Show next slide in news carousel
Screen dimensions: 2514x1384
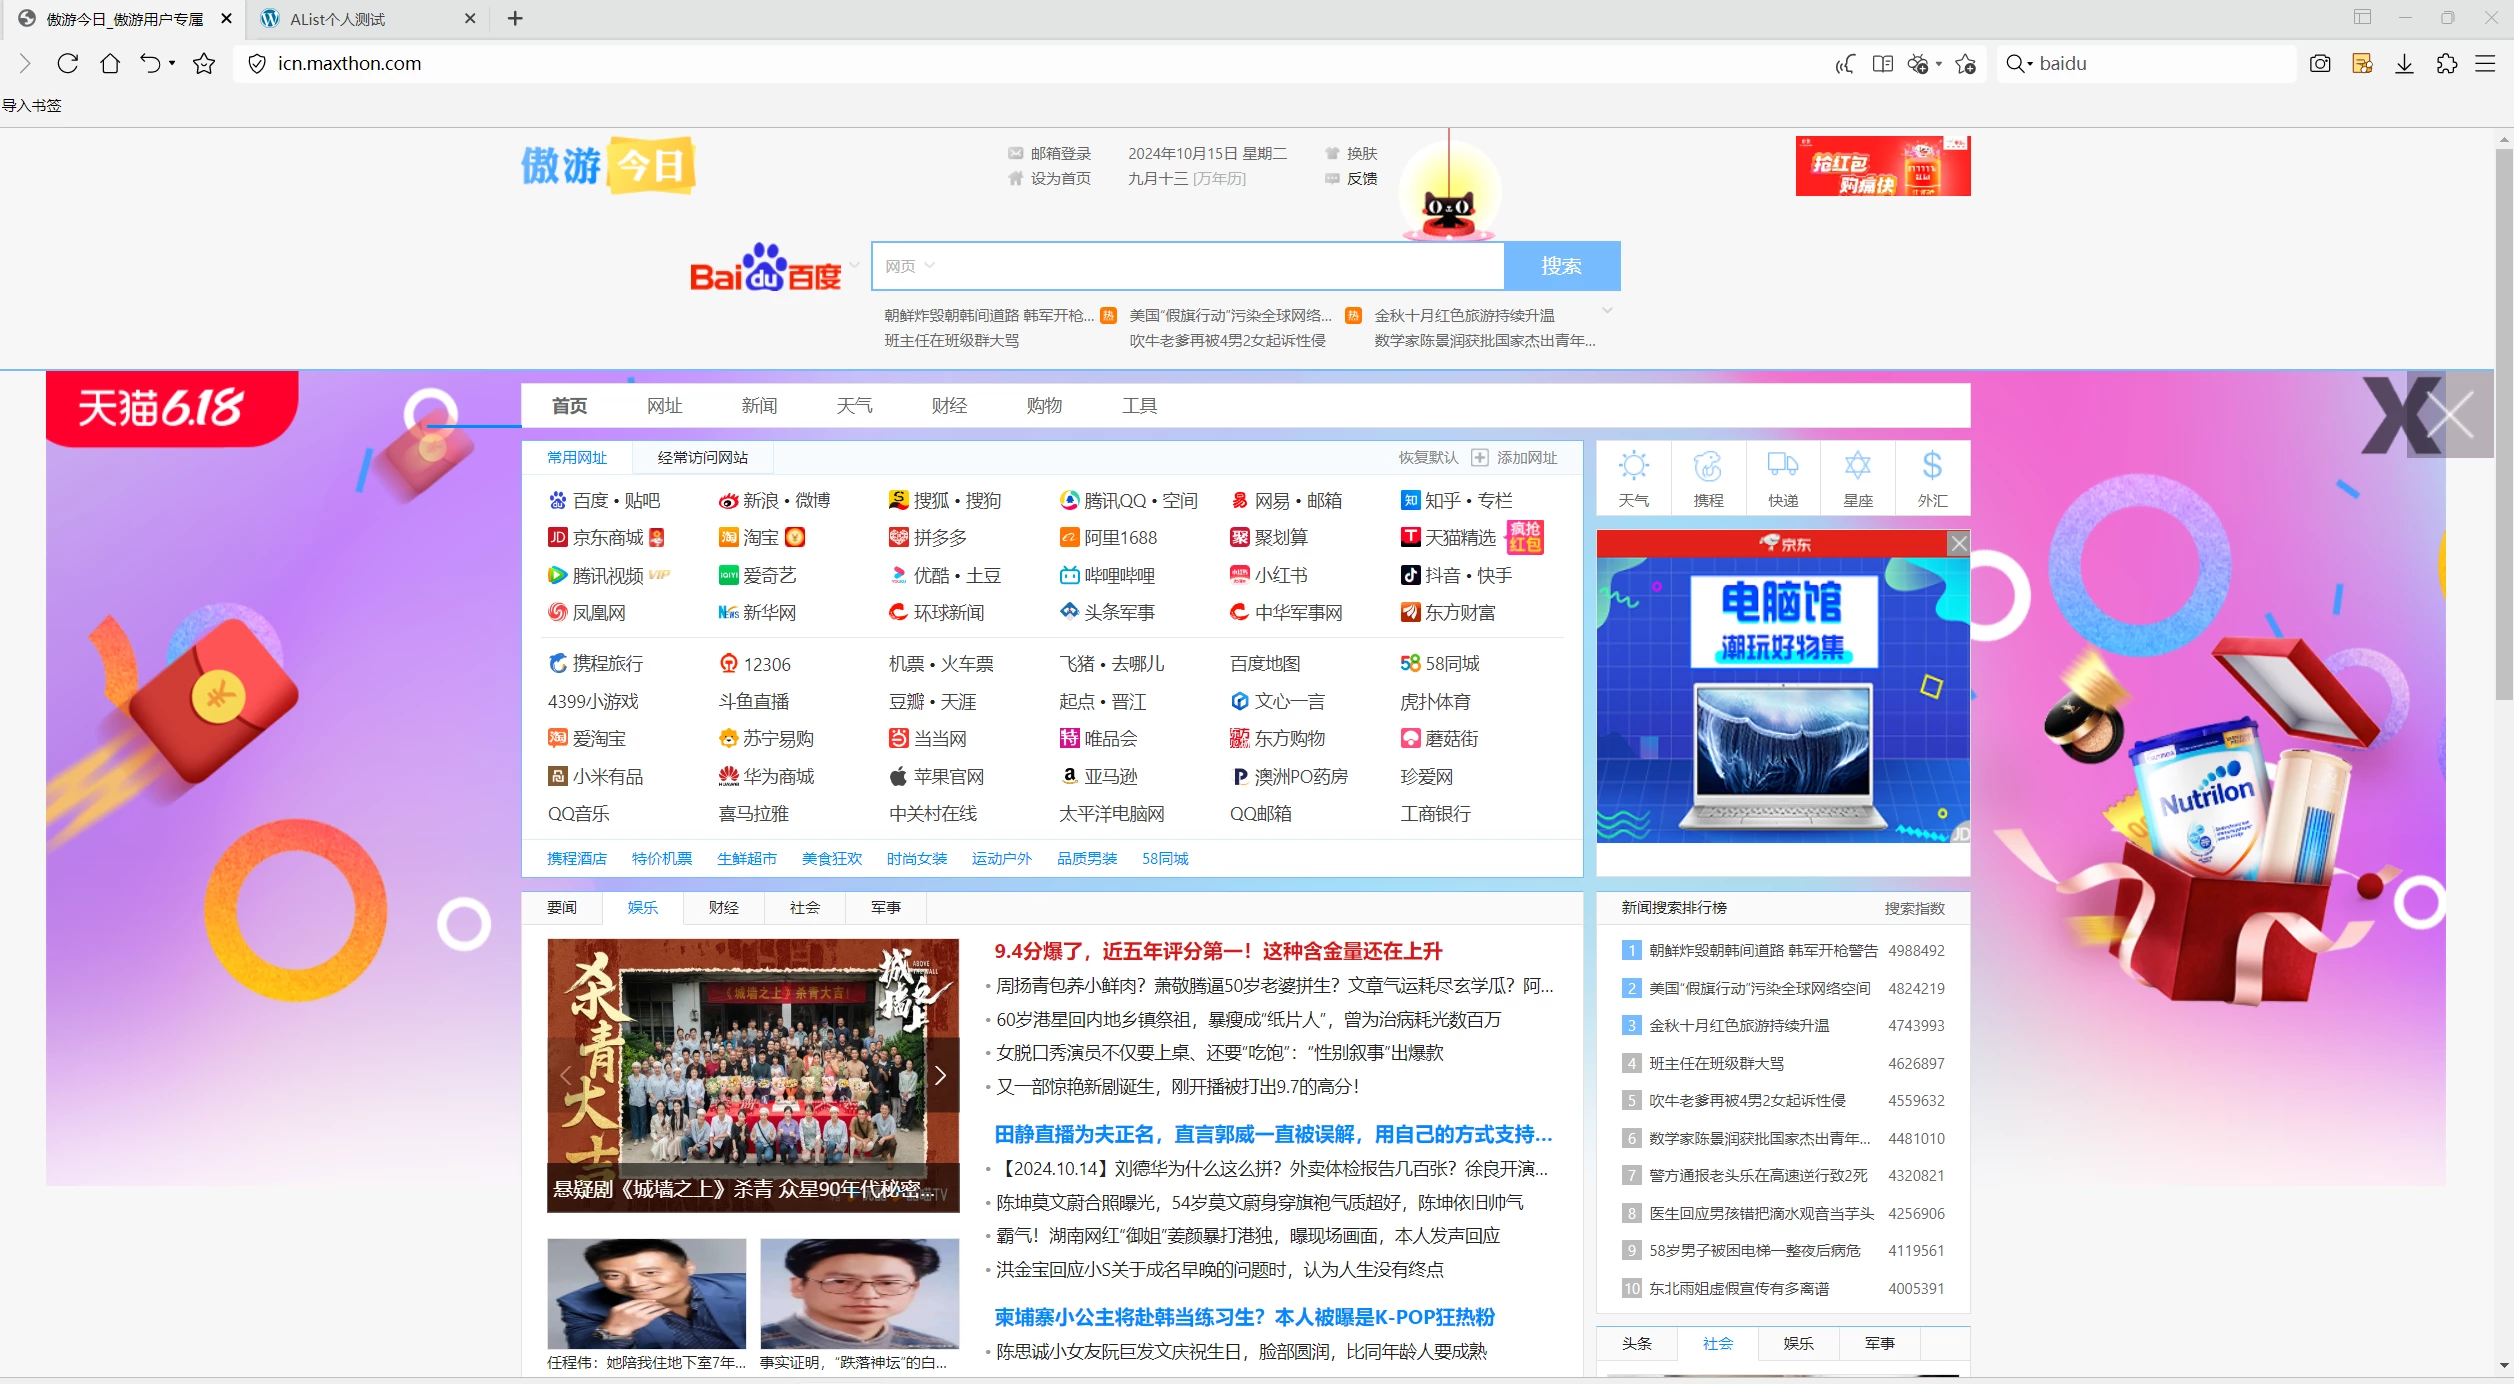940,1075
